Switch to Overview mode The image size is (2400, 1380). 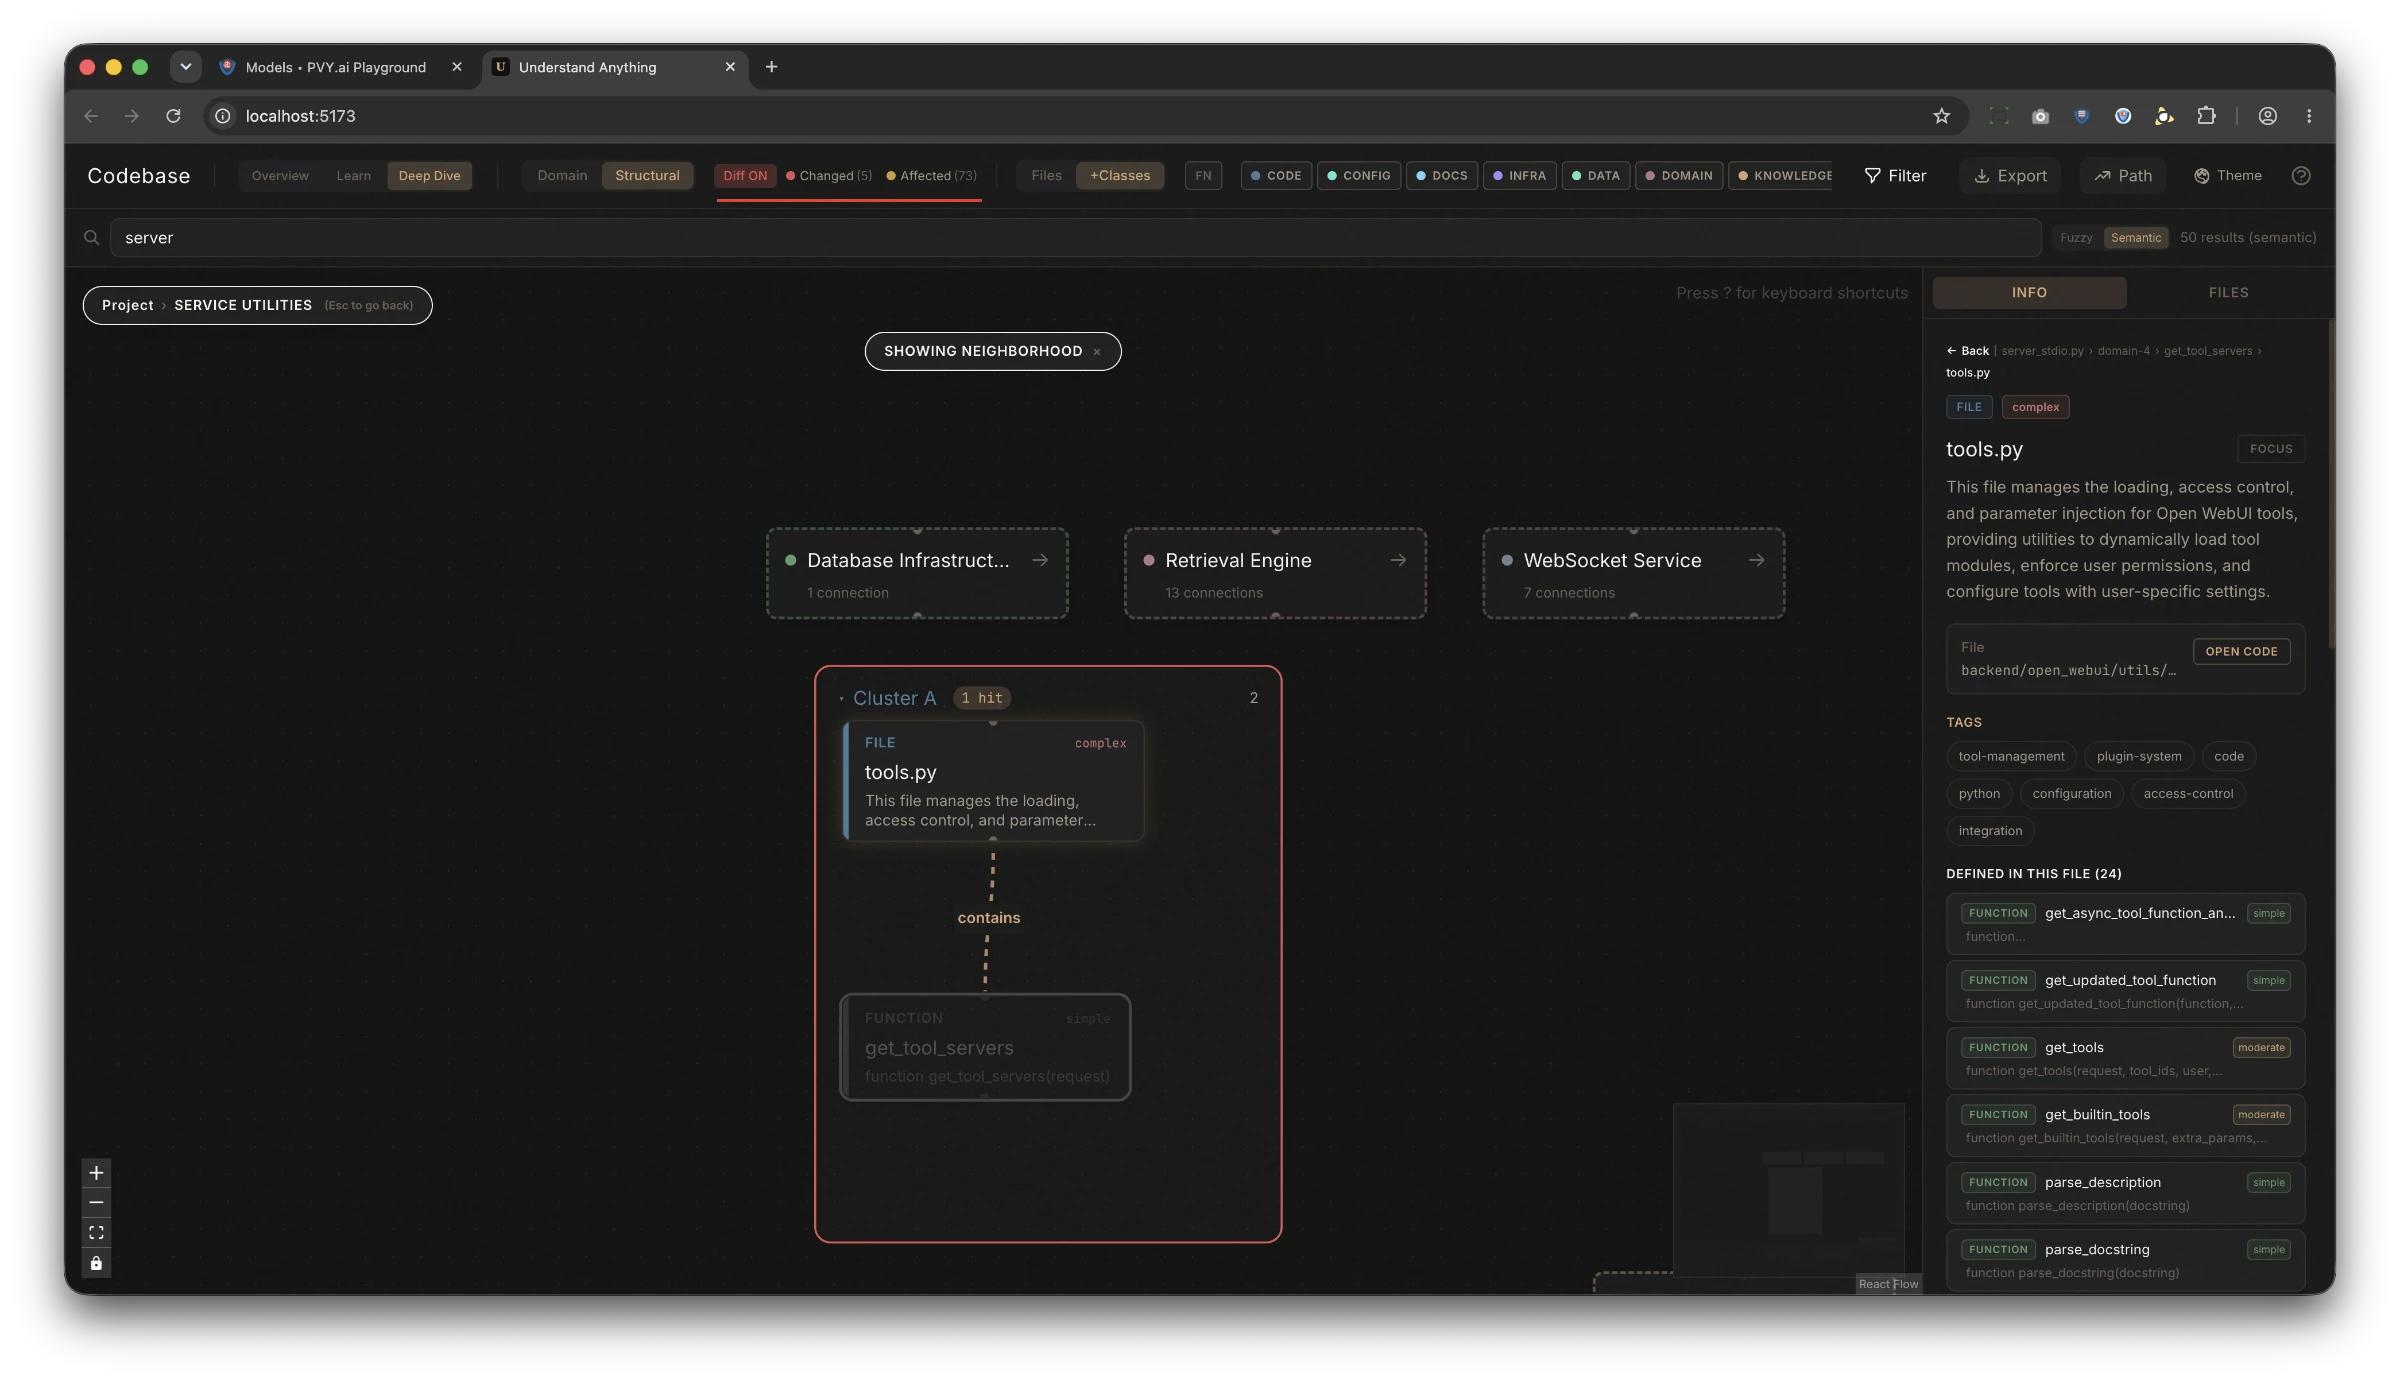[x=280, y=176]
